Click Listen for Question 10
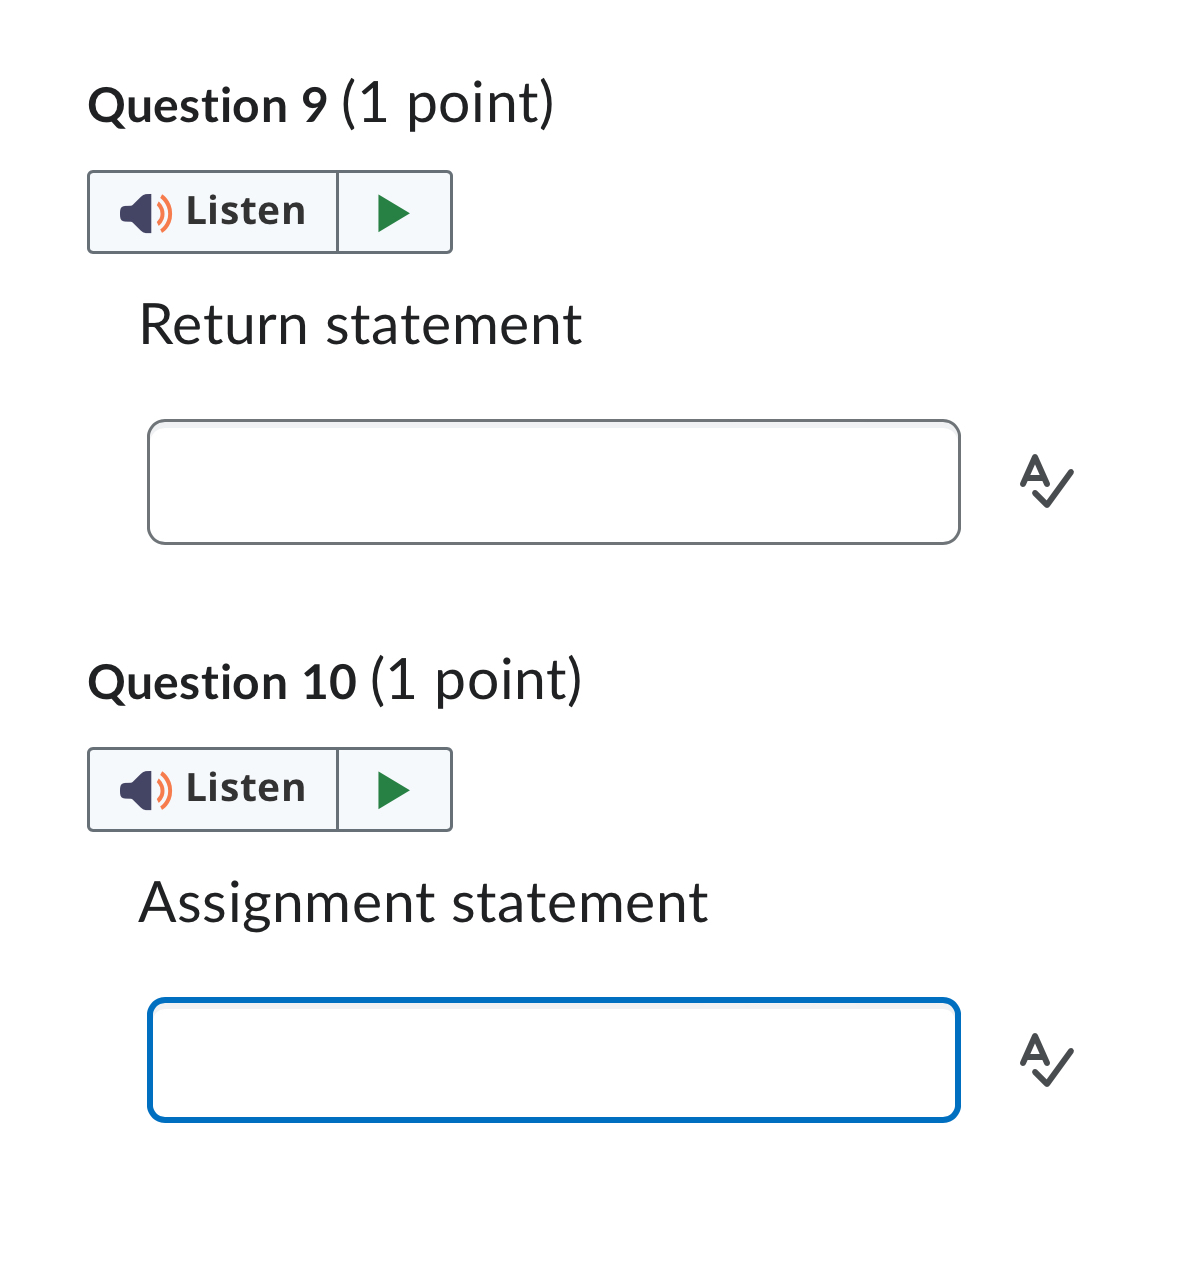Viewport: 1179px width, 1271px height. point(212,789)
